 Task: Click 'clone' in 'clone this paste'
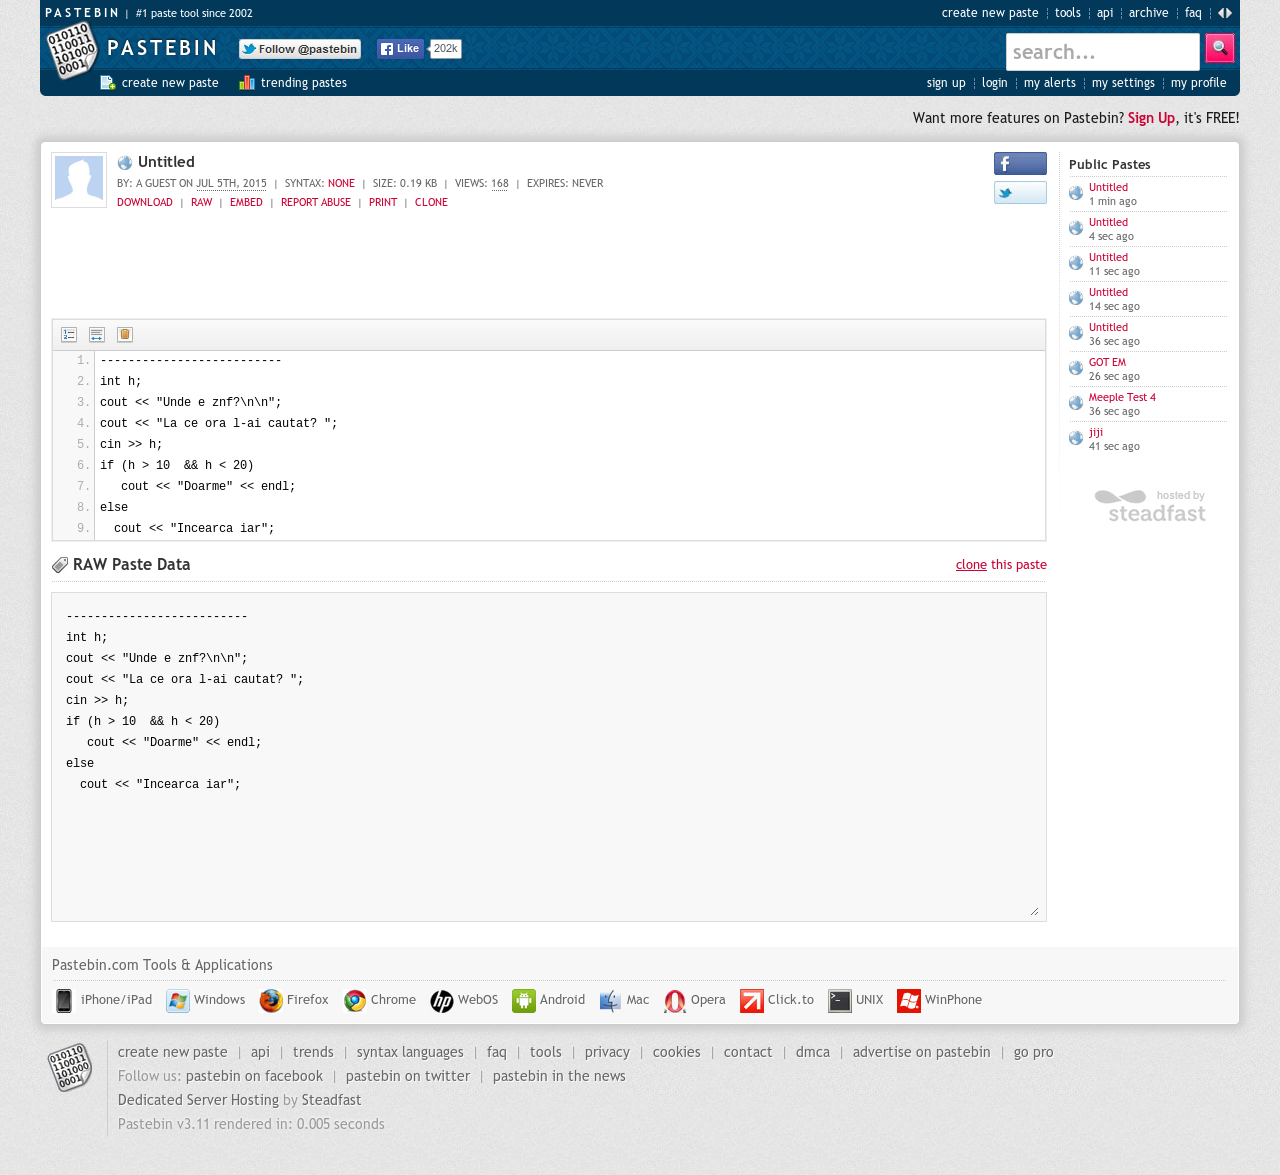971,565
